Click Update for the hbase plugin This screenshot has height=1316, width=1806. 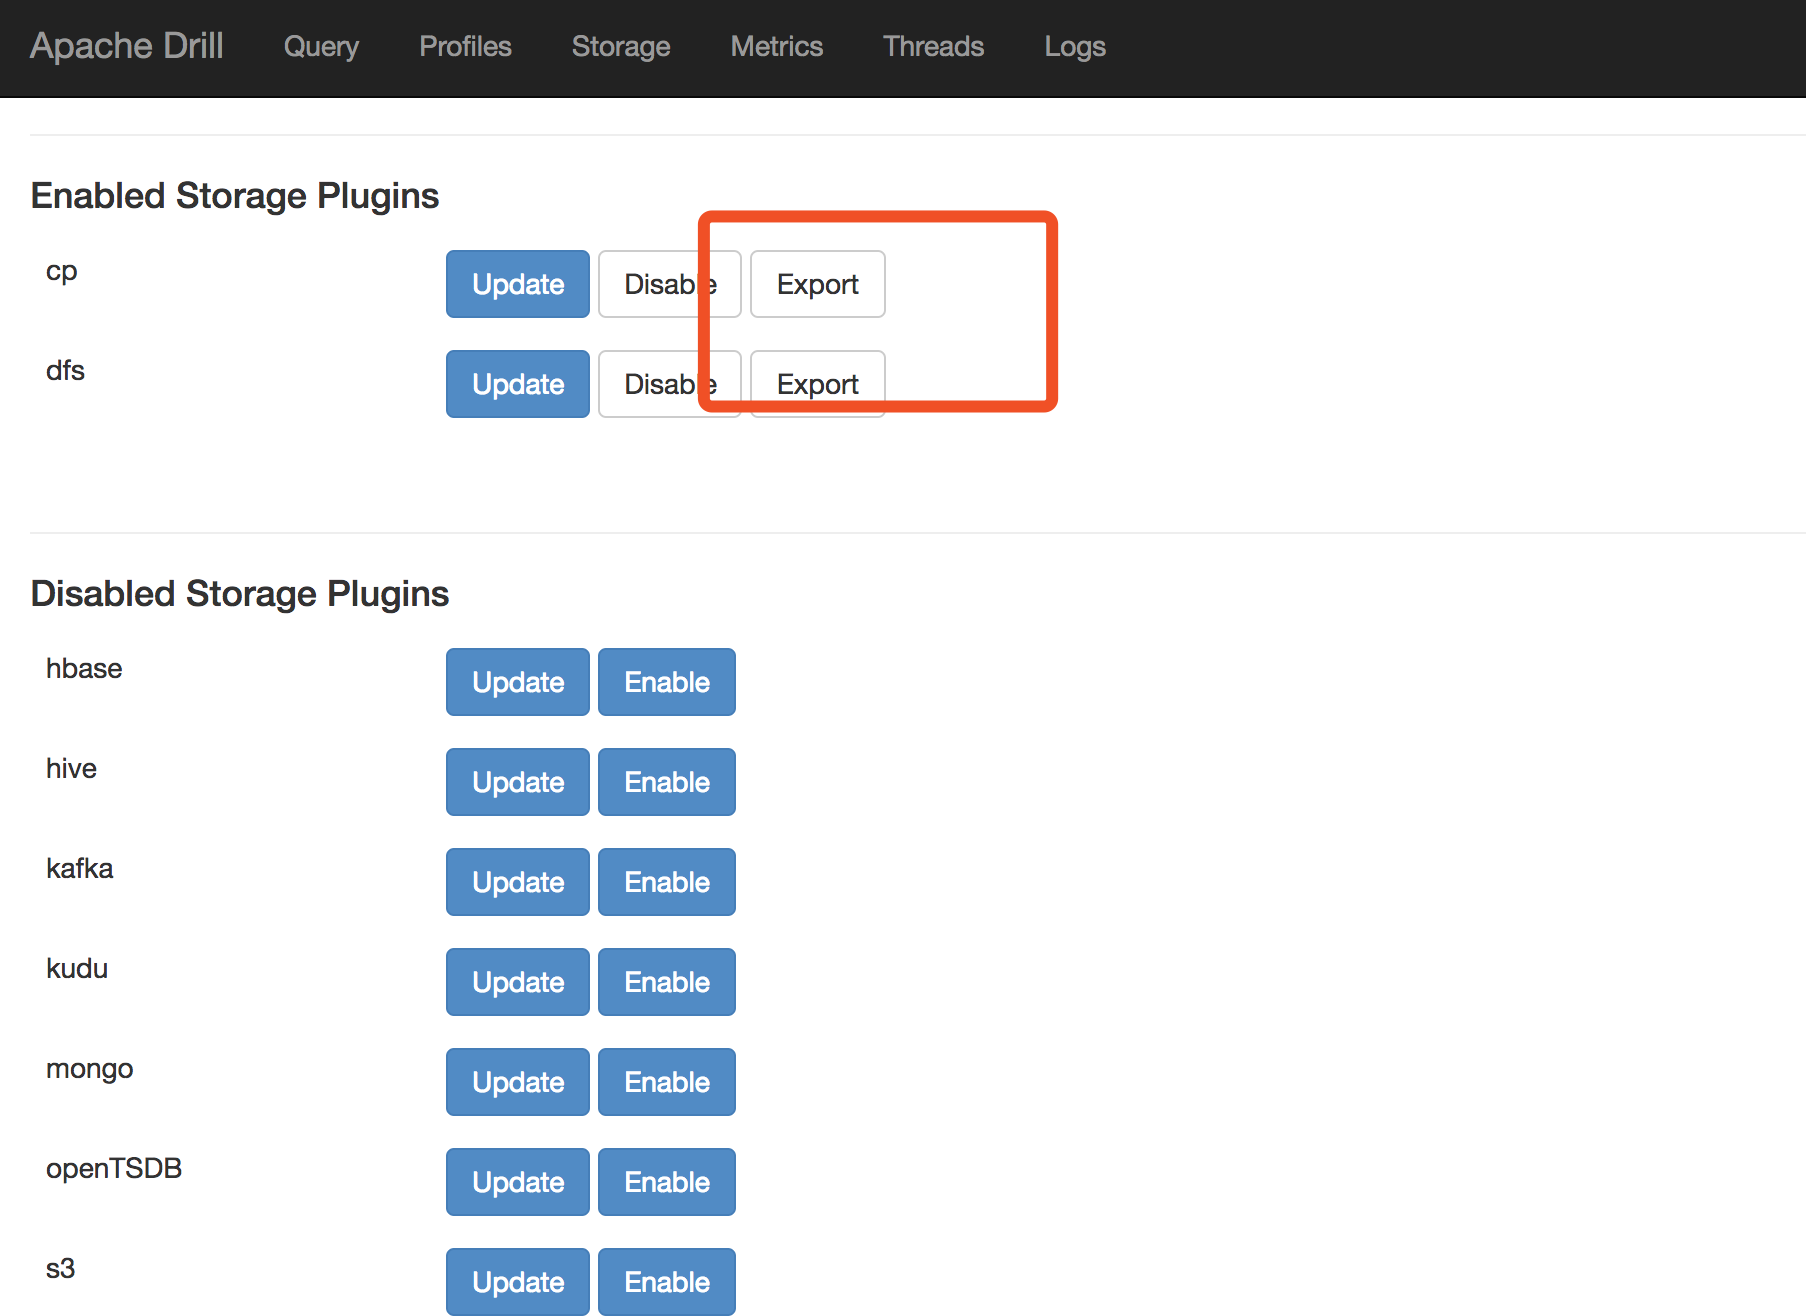click(x=518, y=682)
